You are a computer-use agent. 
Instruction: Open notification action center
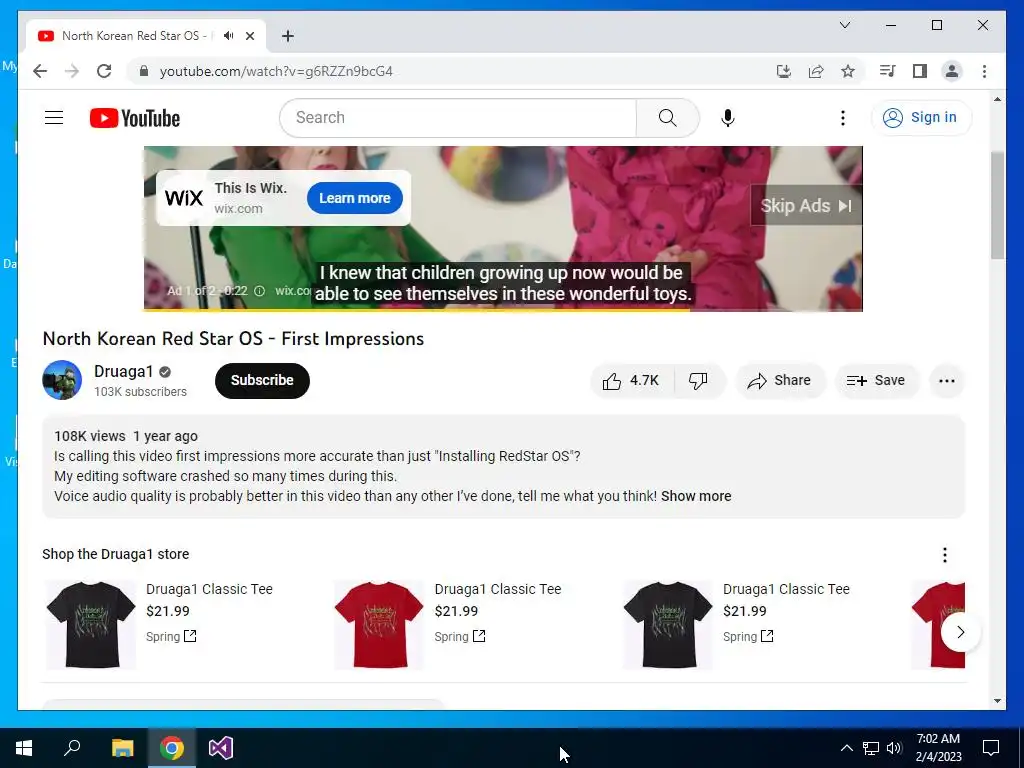(991, 748)
